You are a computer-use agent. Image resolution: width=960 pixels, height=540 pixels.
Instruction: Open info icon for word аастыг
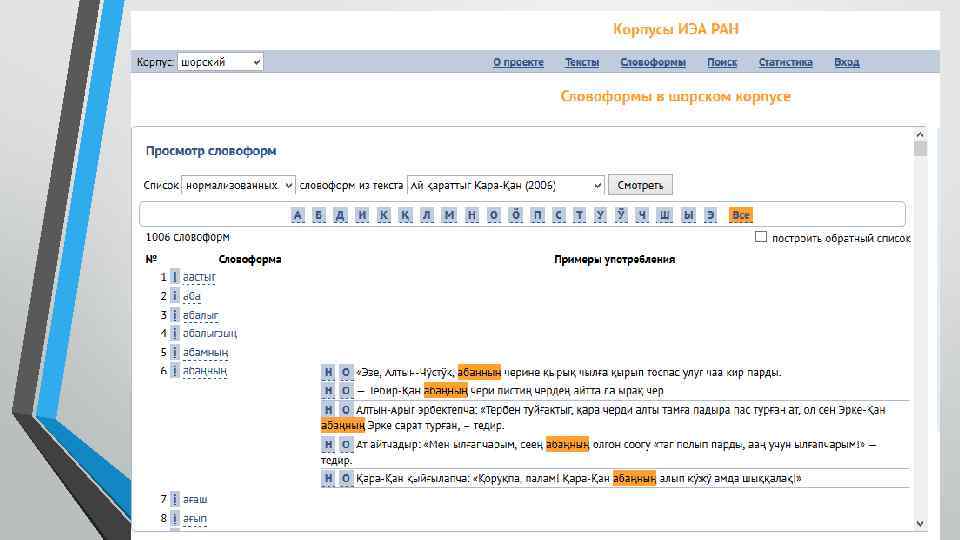pyautogui.click(x=174, y=277)
